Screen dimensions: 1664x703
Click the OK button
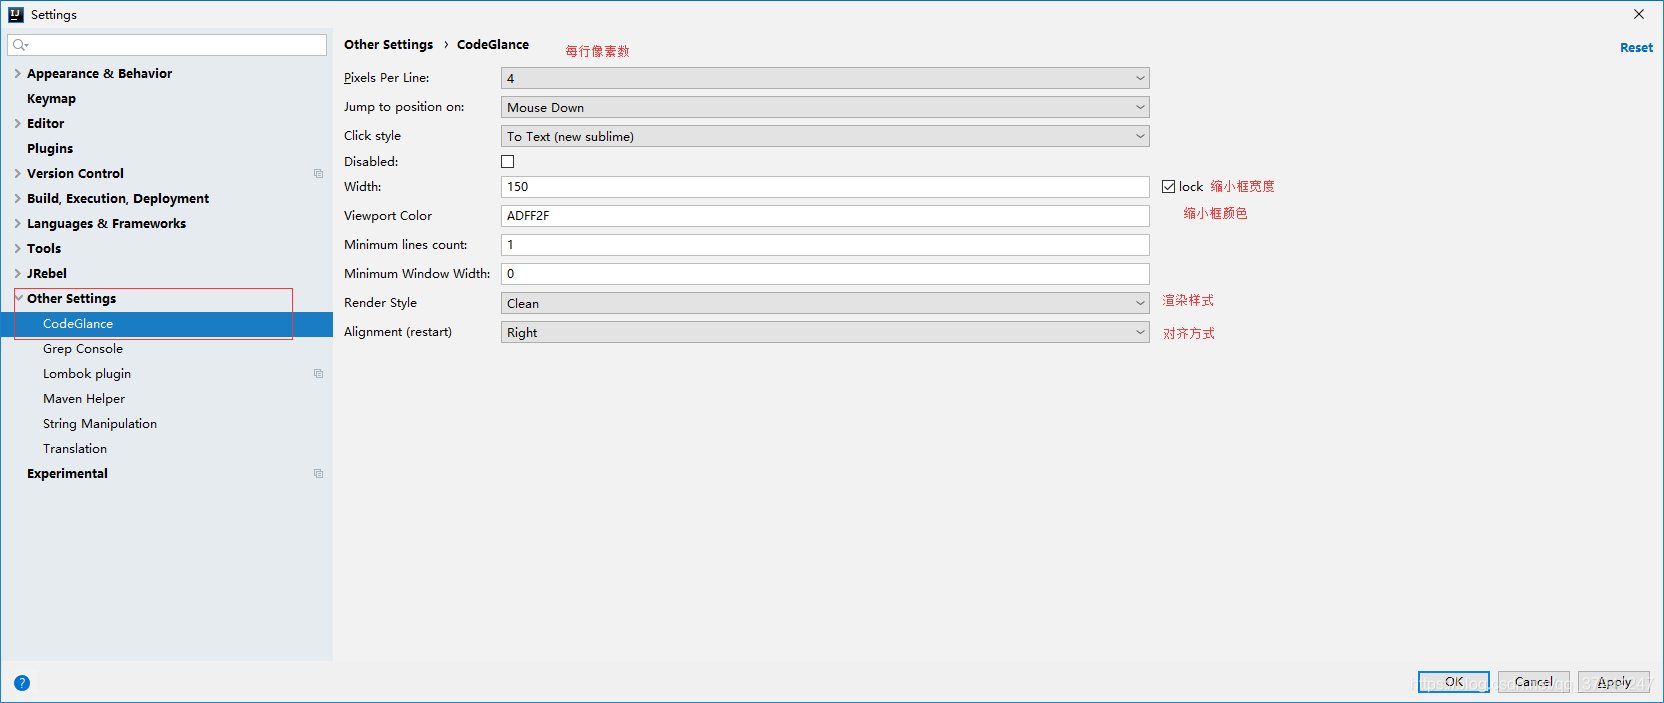[x=1454, y=682]
